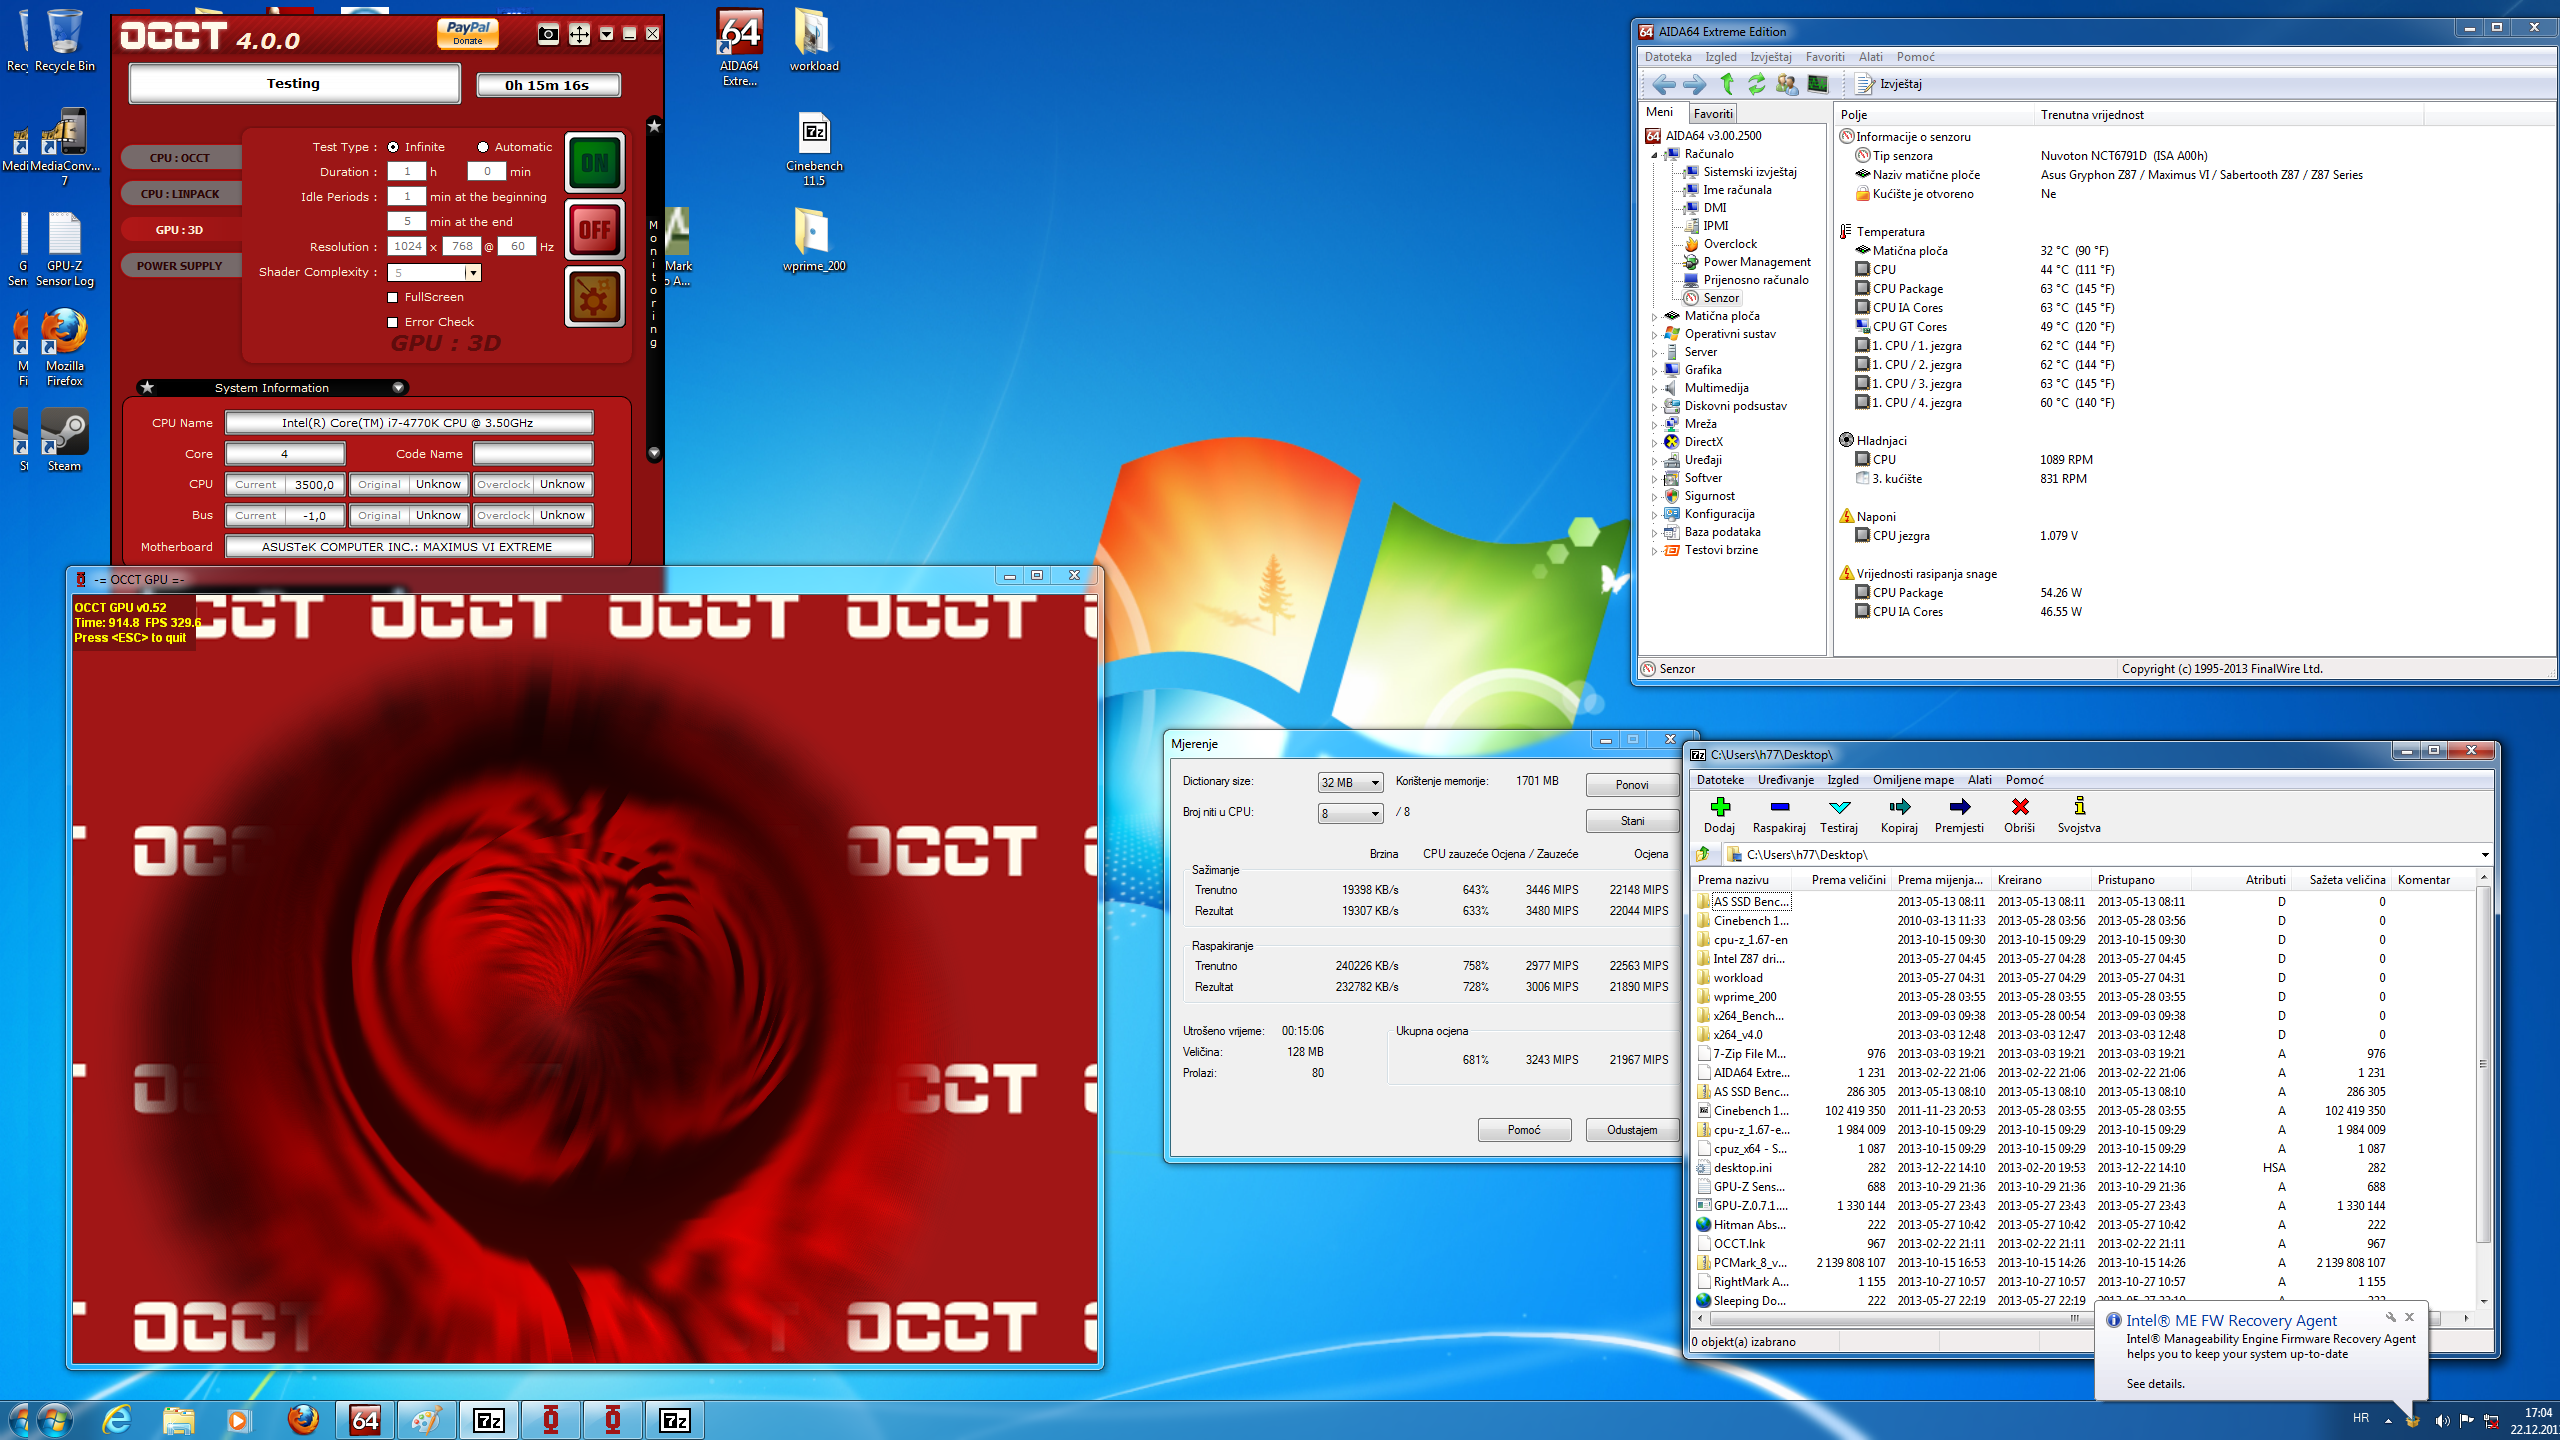
Task: Open OCCT settings gear button
Action: (595, 296)
